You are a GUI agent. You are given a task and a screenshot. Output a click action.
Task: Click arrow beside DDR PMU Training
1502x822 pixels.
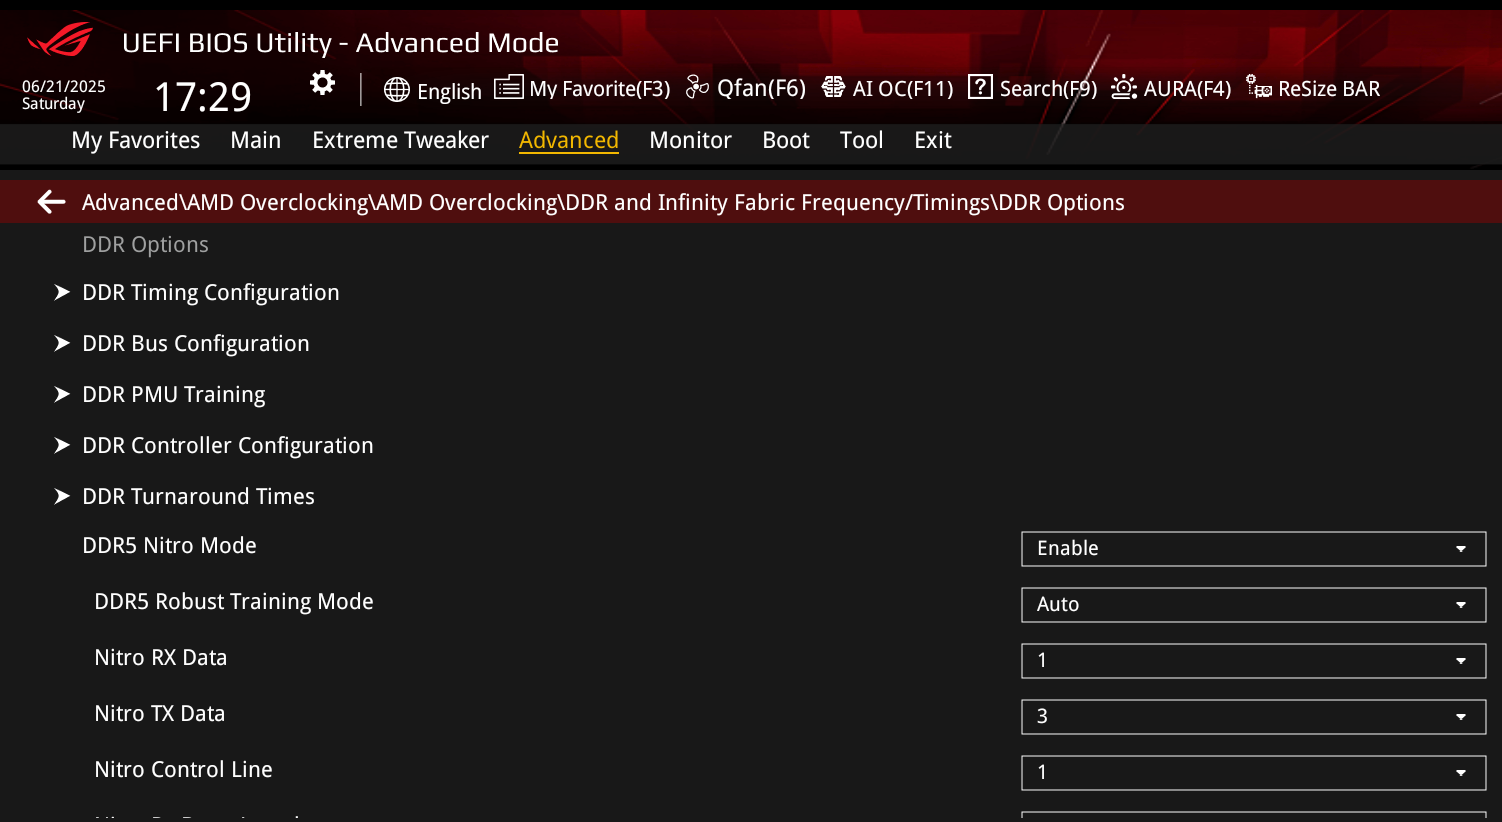coord(62,394)
